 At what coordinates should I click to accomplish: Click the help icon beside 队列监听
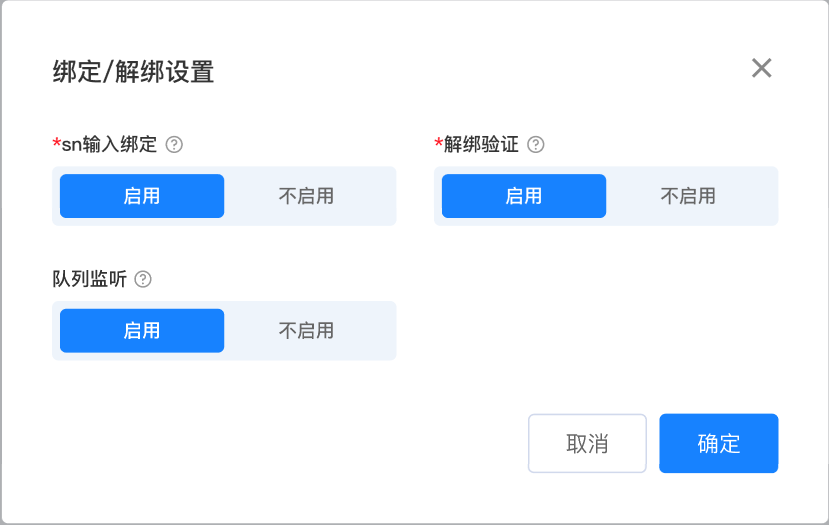pyautogui.click(x=143, y=279)
